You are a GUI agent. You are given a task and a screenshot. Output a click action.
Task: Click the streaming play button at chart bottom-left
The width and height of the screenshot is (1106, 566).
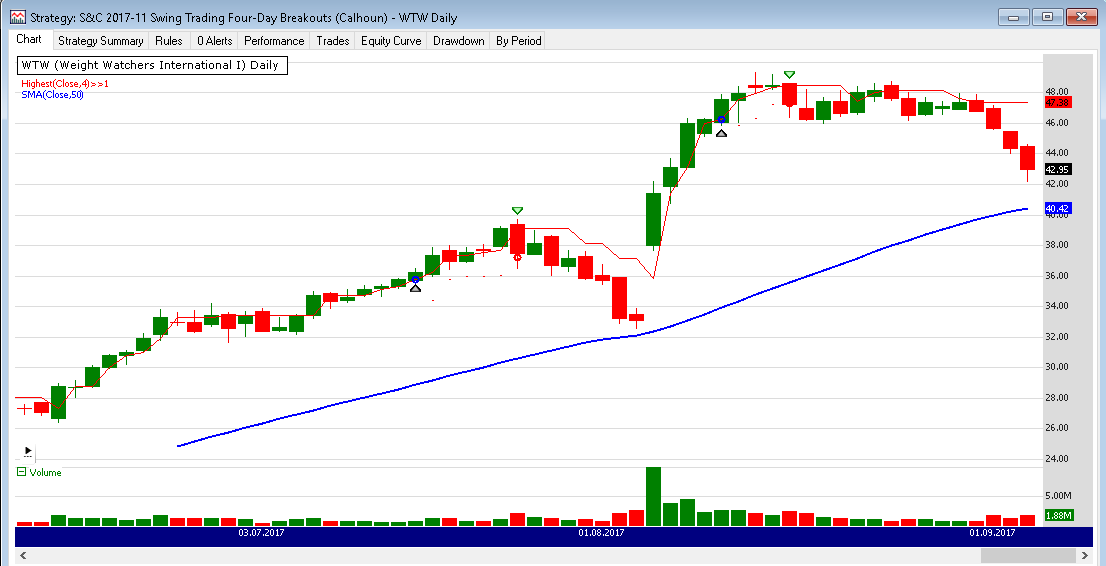[x=28, y=451]
